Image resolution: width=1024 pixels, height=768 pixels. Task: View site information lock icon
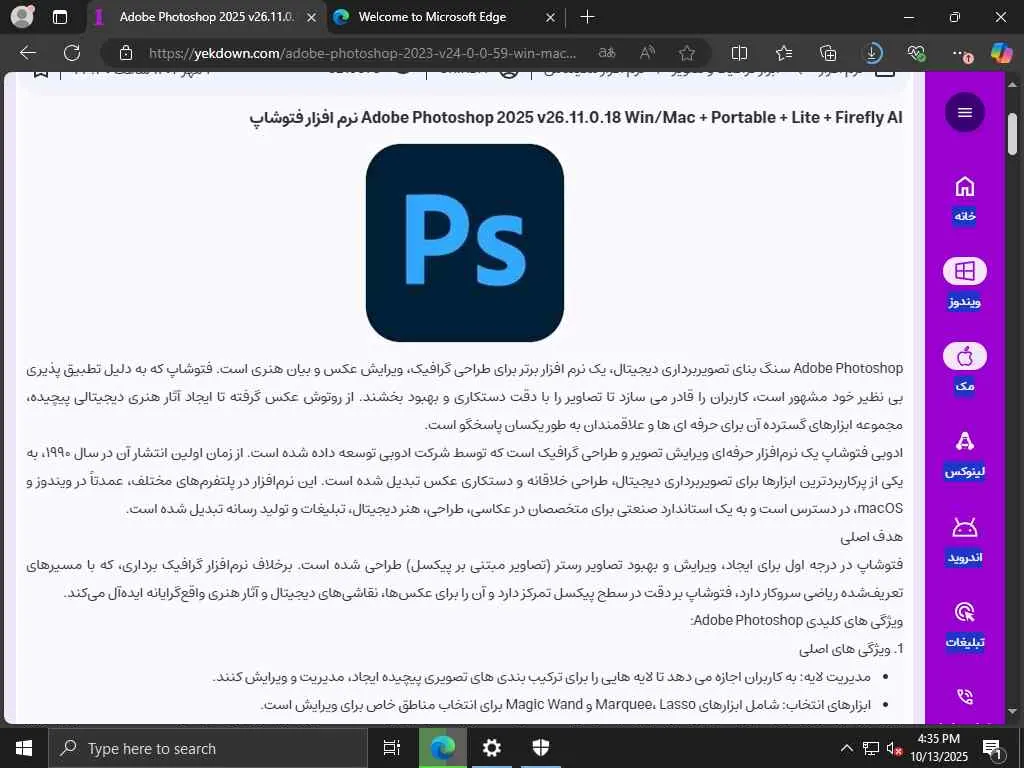125,53
